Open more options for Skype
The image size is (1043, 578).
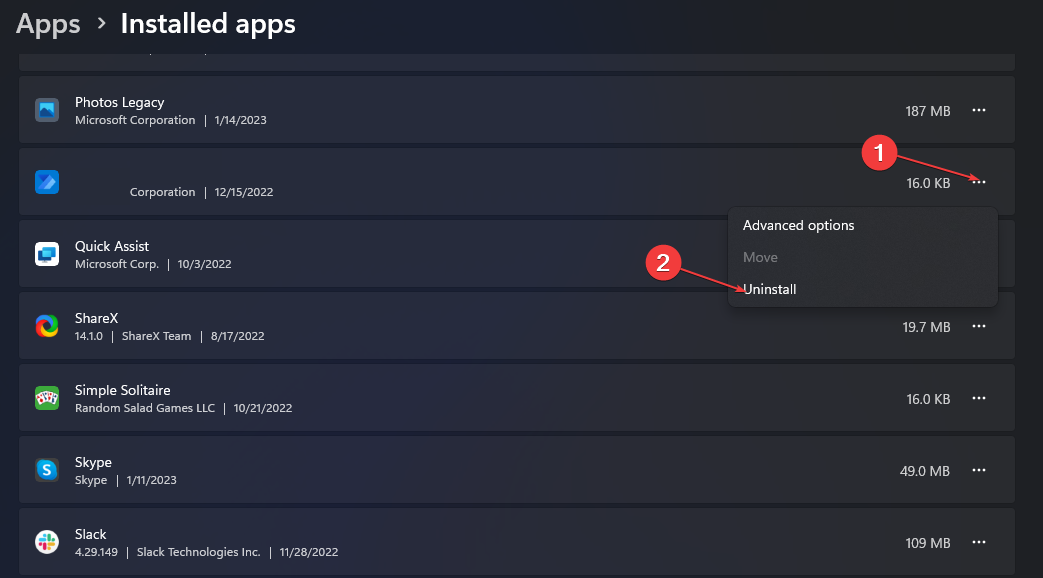pyautogui.click(x=978, y=470)
